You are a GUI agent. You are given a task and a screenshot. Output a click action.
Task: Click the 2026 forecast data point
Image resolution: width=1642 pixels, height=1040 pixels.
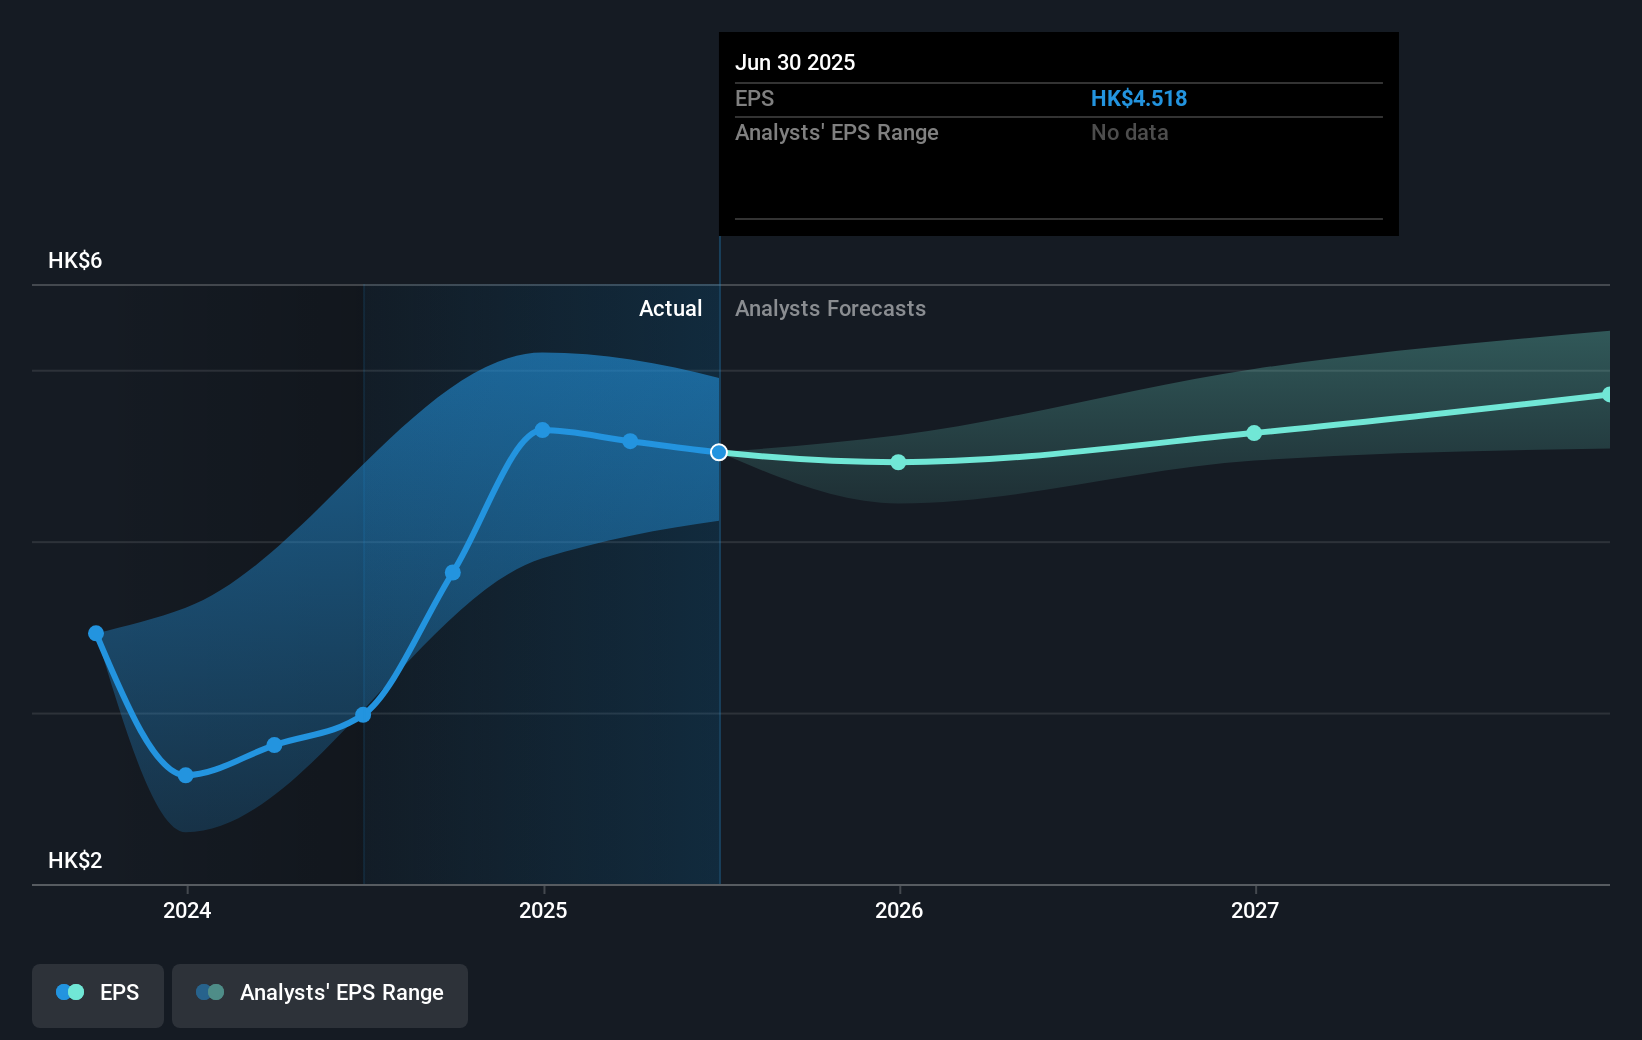pos(898,462)
